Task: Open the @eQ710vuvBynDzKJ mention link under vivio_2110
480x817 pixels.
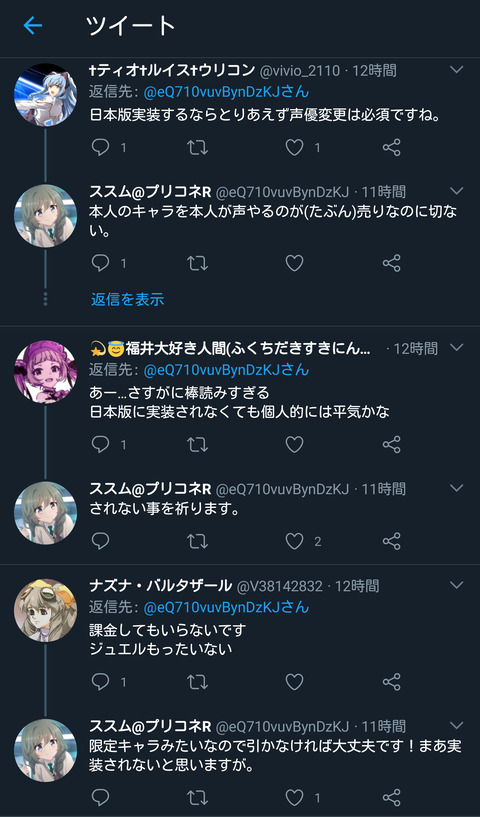Action: (x=226, y=92)
